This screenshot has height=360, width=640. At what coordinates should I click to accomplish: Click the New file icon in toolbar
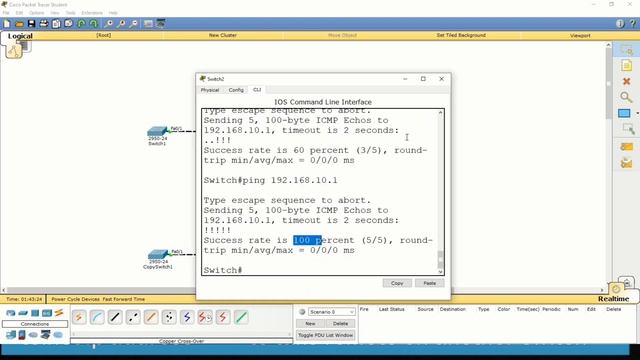(7, 24)
